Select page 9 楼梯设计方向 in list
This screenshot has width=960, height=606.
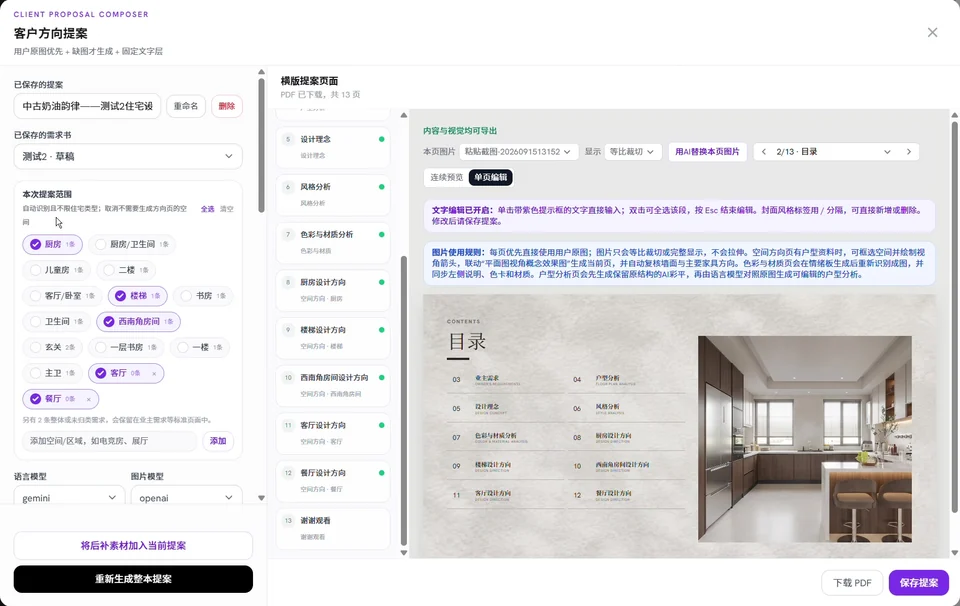pos(333,338)
